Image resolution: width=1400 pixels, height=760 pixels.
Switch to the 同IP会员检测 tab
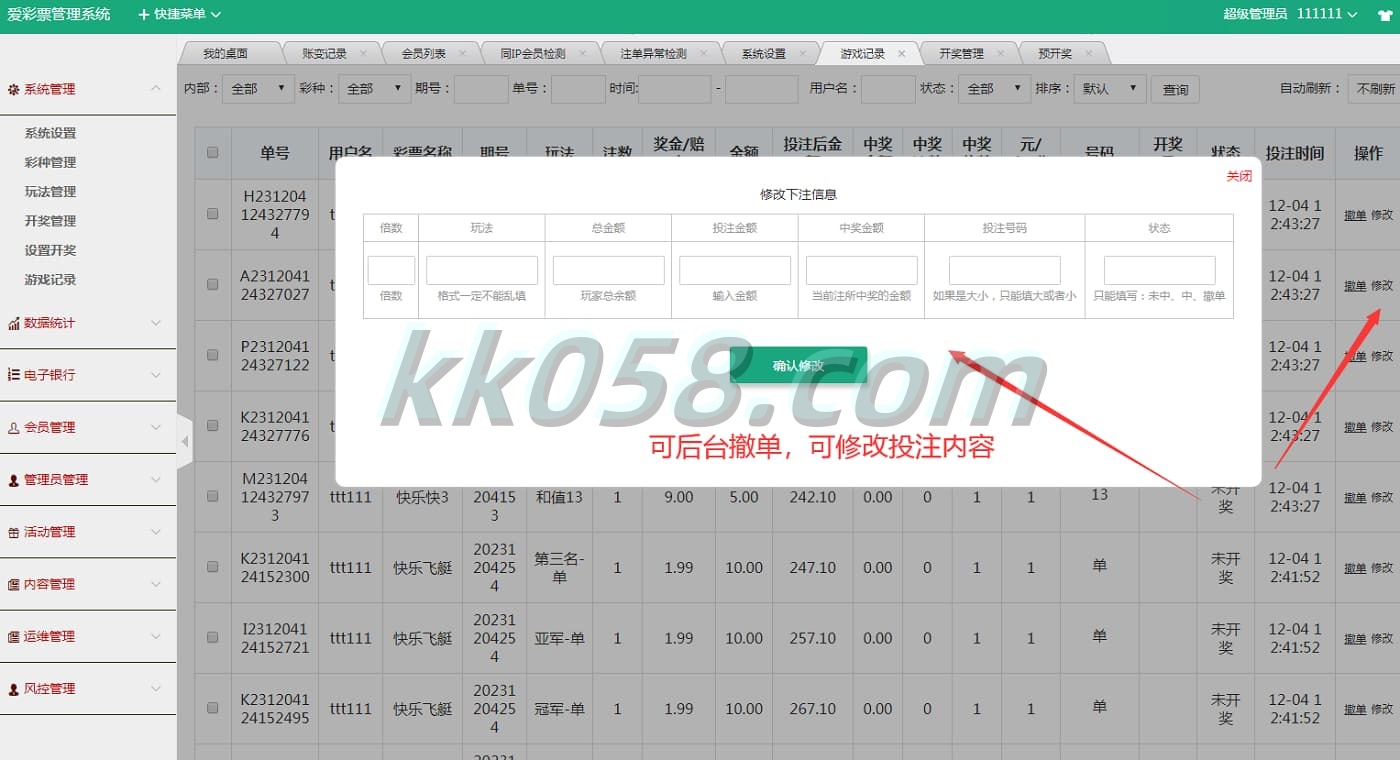click(532, 54)
